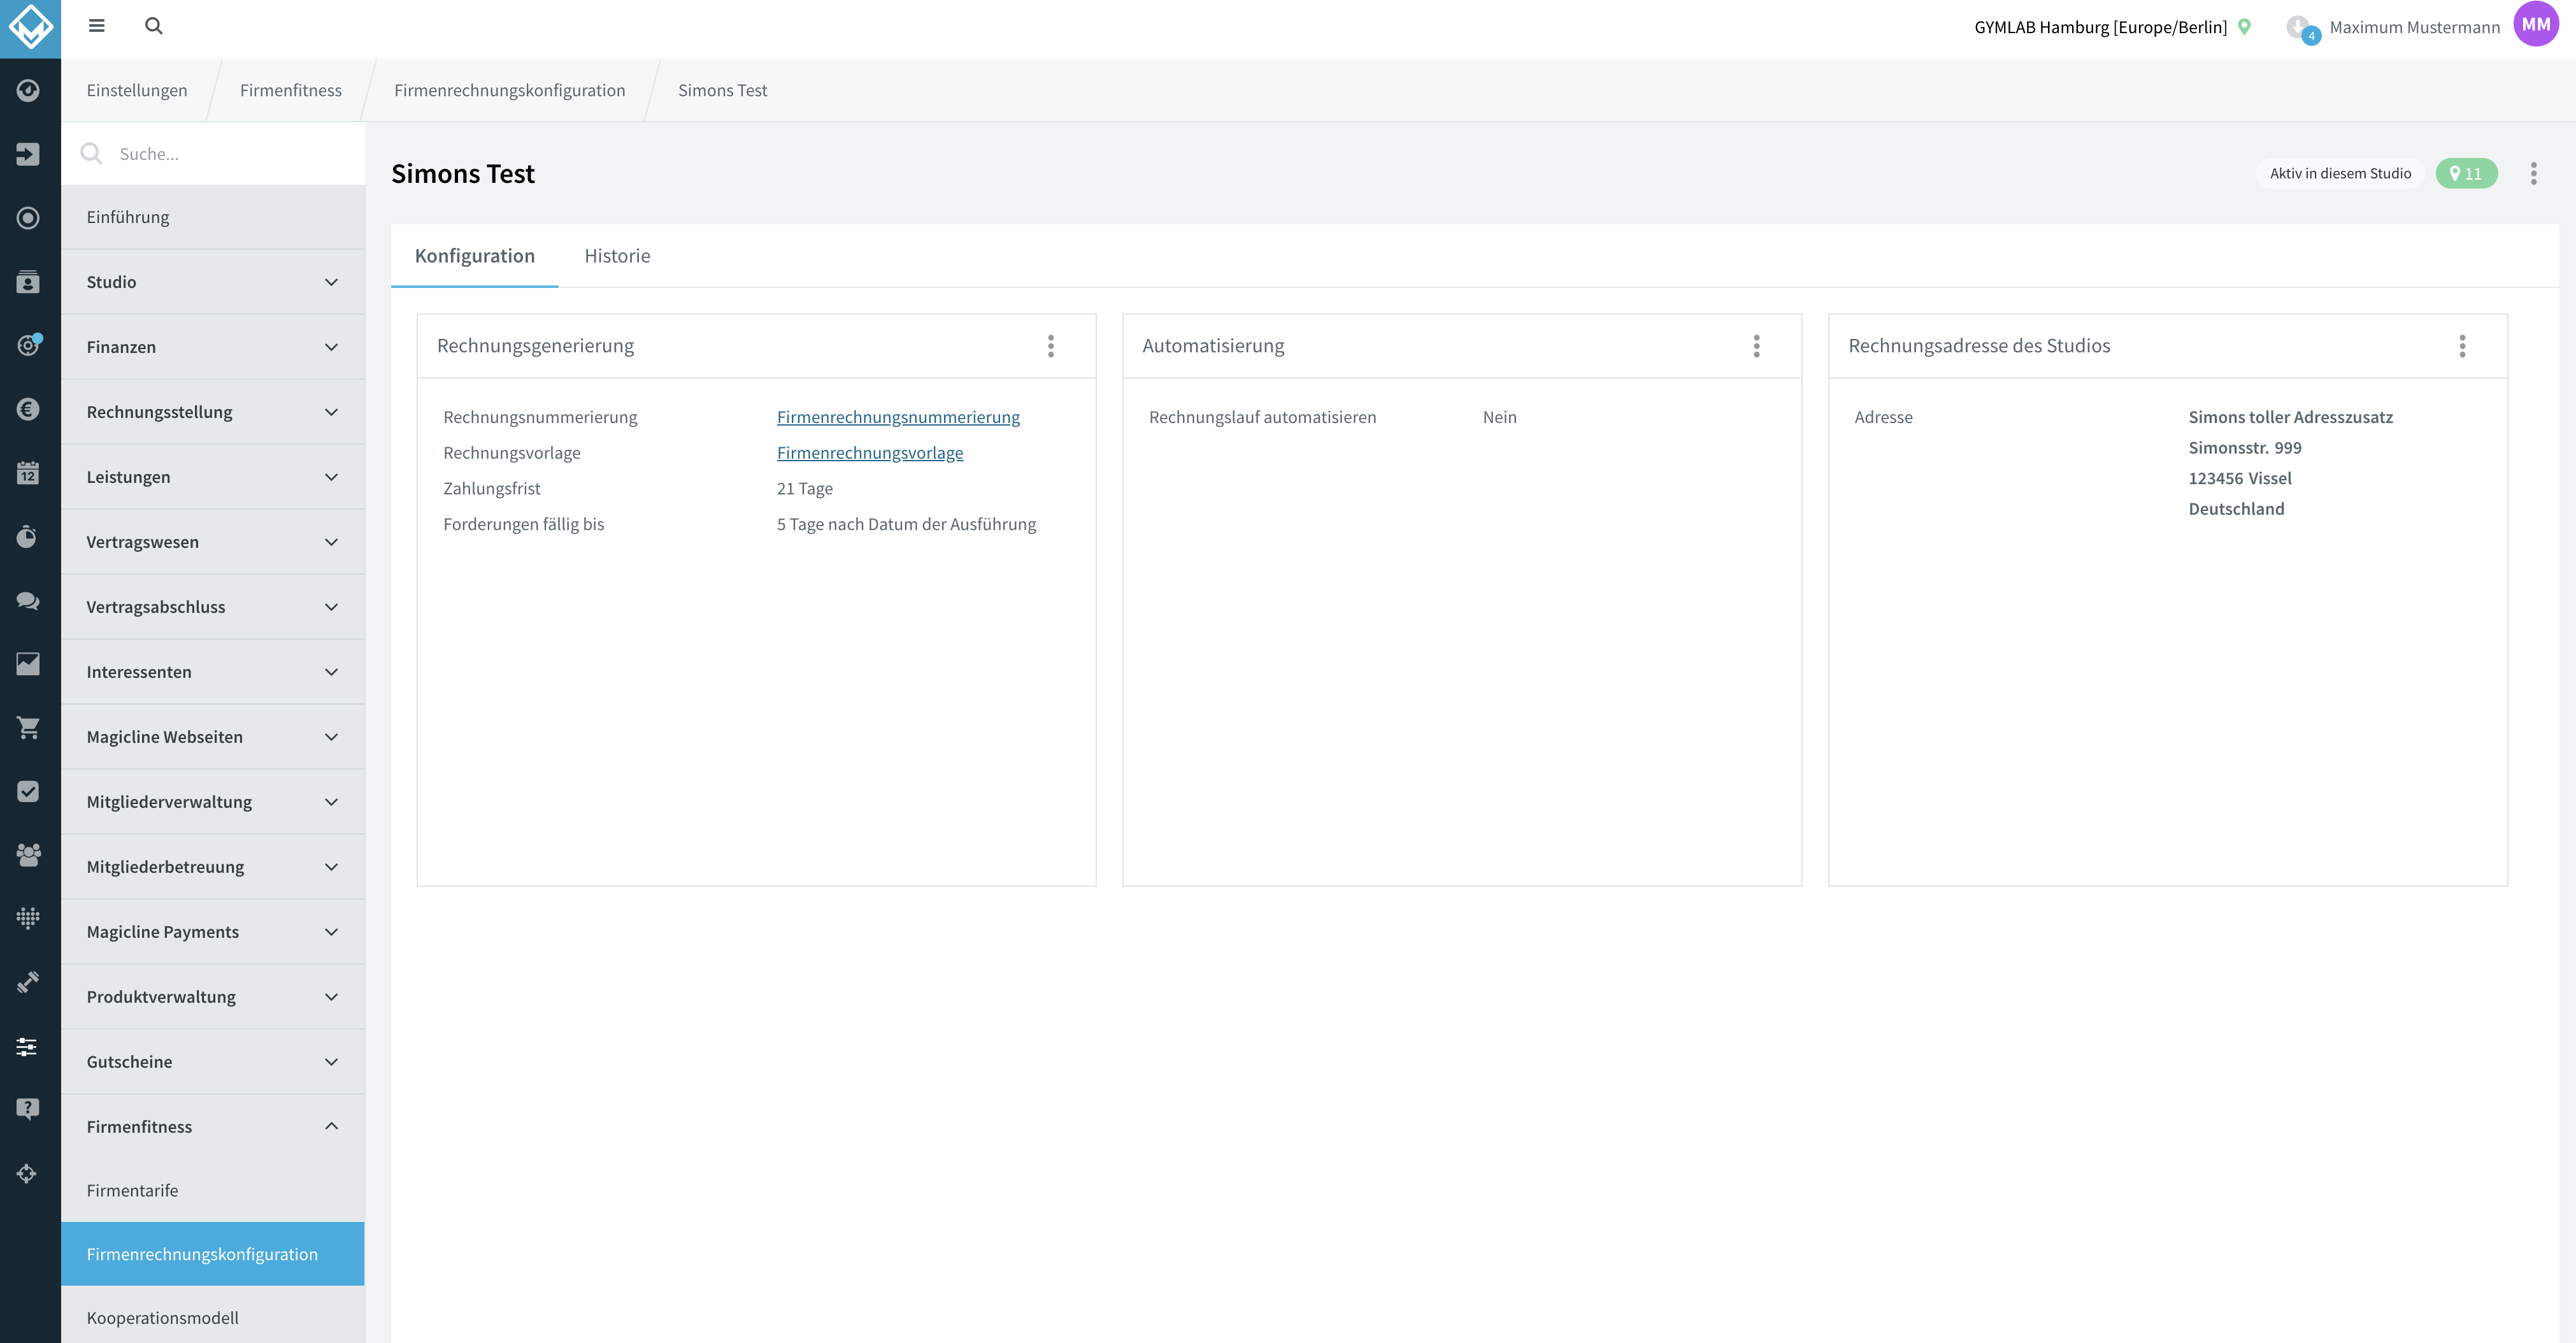The height and width of the screenshot is (1343, 2576).
Task: Open the euro finance icon in sidebar
Action: tap(28, 409)
